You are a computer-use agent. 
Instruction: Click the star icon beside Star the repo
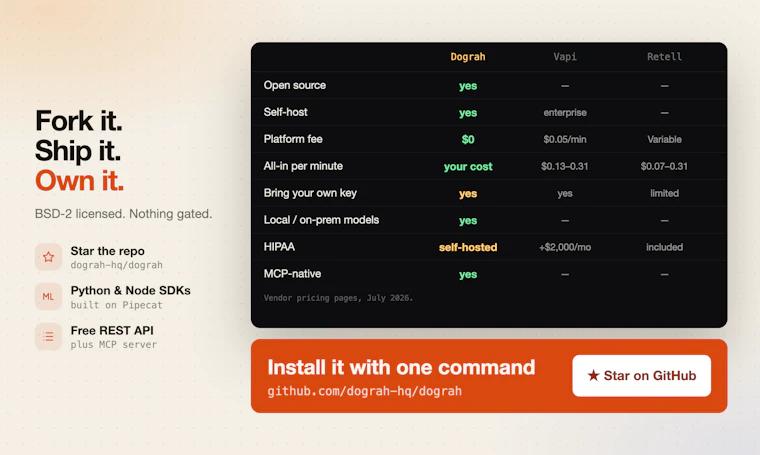48,257
